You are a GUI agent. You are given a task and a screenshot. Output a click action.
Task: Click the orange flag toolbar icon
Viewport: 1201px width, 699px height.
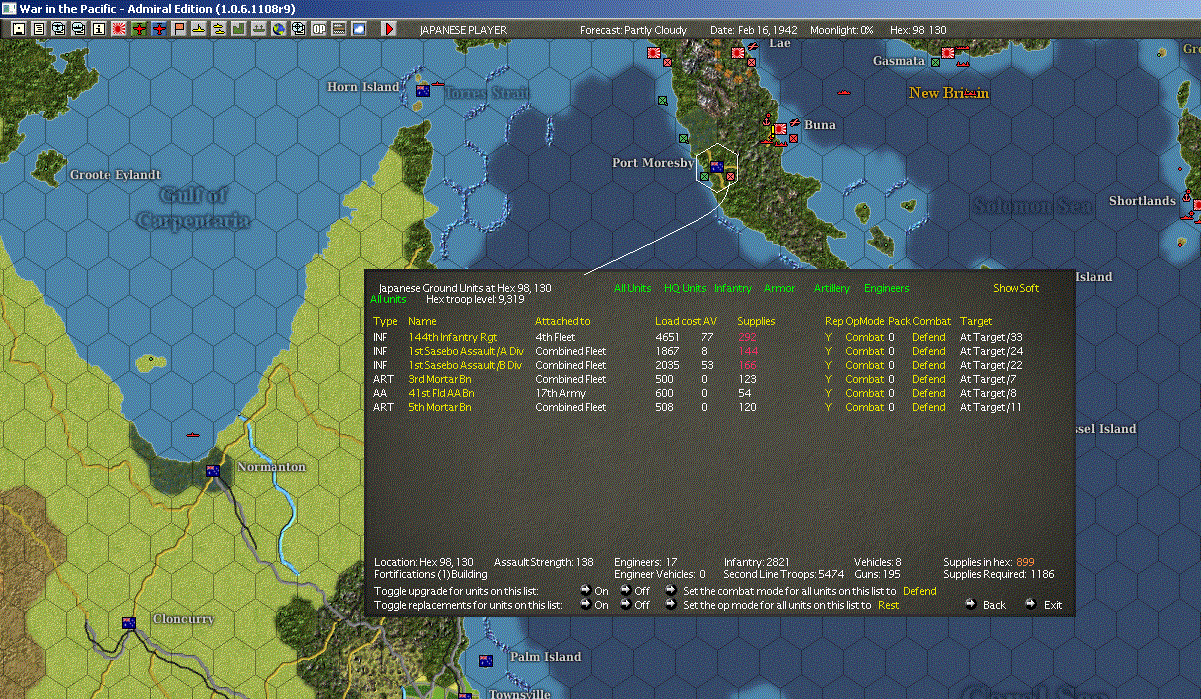178,29
